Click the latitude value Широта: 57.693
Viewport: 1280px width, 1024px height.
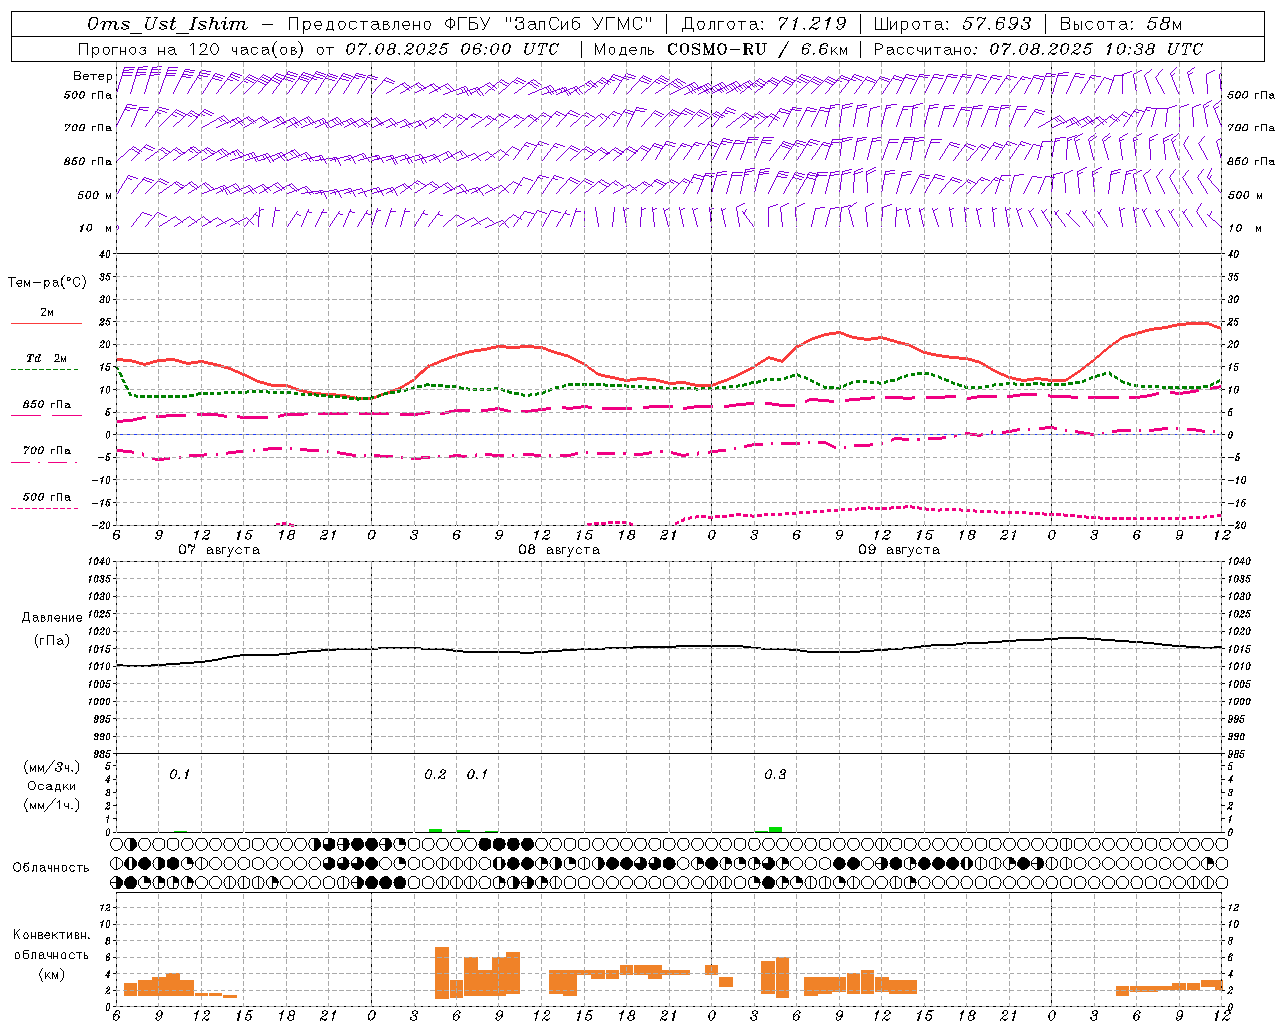coord(952,24)
